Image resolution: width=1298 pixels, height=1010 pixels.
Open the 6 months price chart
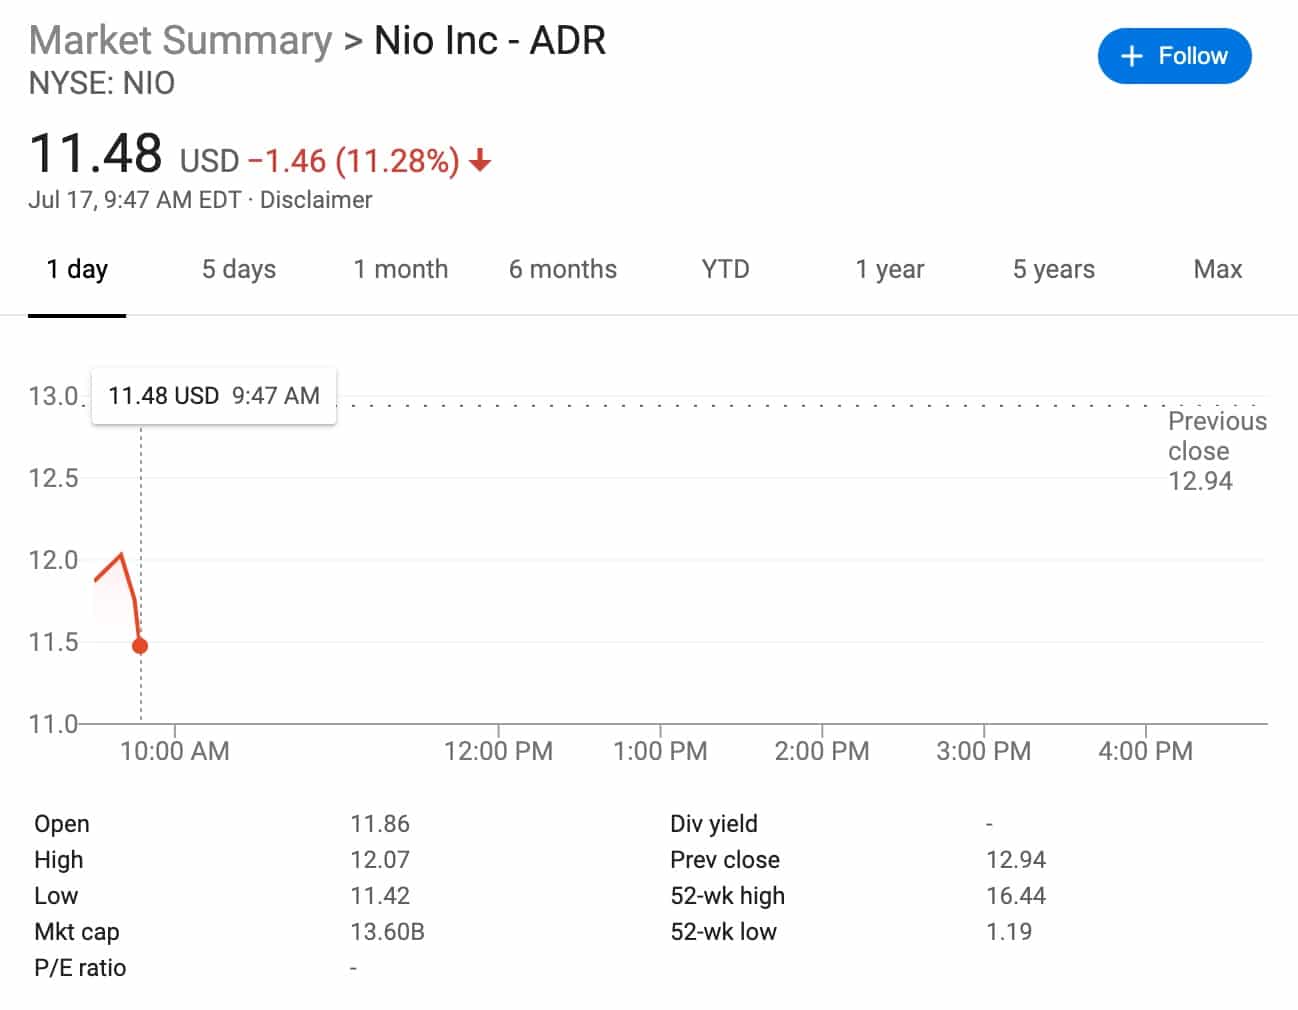(562, 269)
